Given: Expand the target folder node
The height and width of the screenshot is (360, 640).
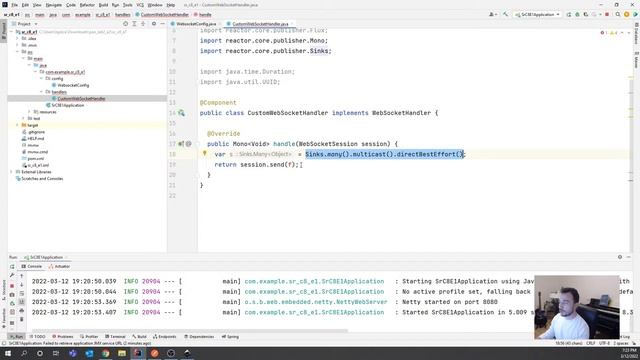Looking at the screenshot, I should point(18,125).
